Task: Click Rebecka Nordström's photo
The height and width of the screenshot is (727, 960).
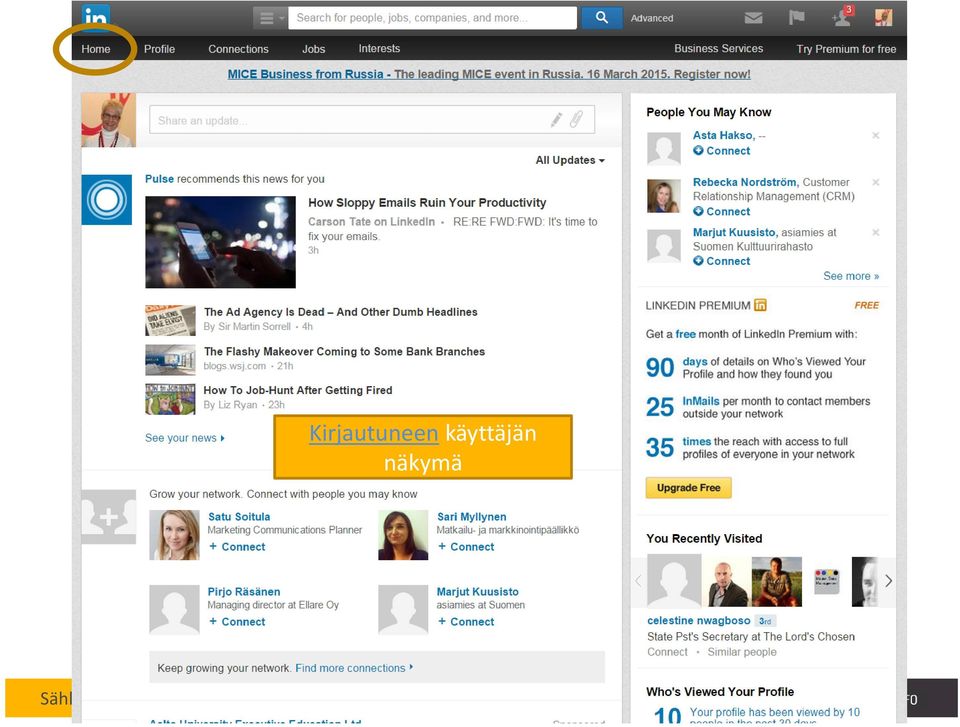Action: pos(664,195)
